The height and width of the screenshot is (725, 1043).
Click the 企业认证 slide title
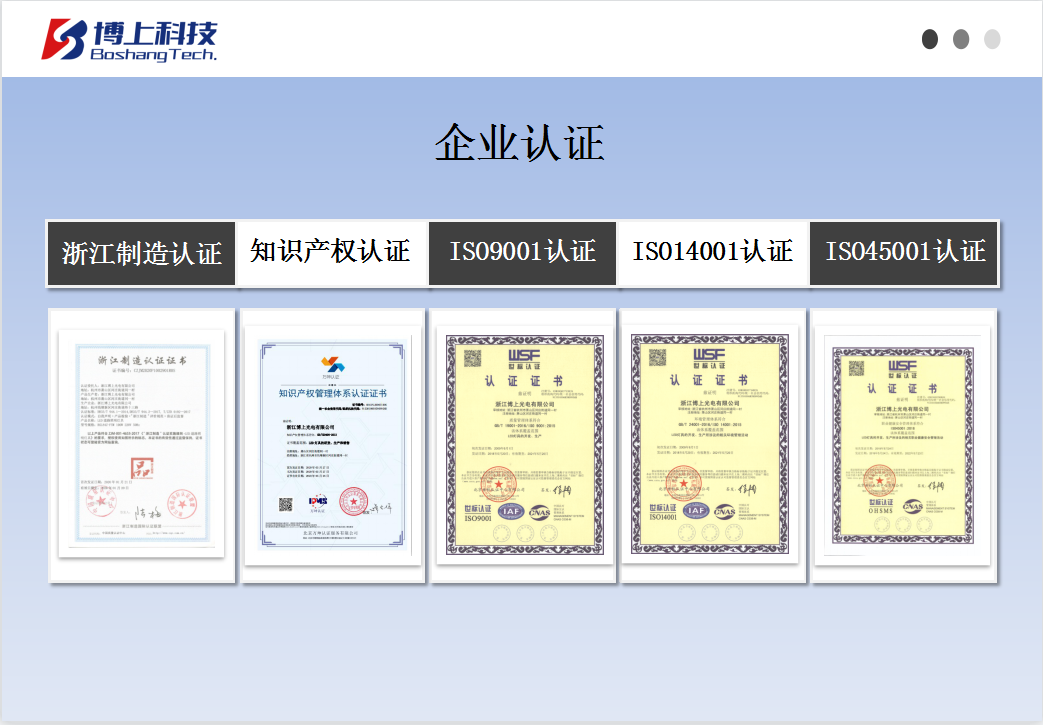pyautogui.click(x=520, y=143)
